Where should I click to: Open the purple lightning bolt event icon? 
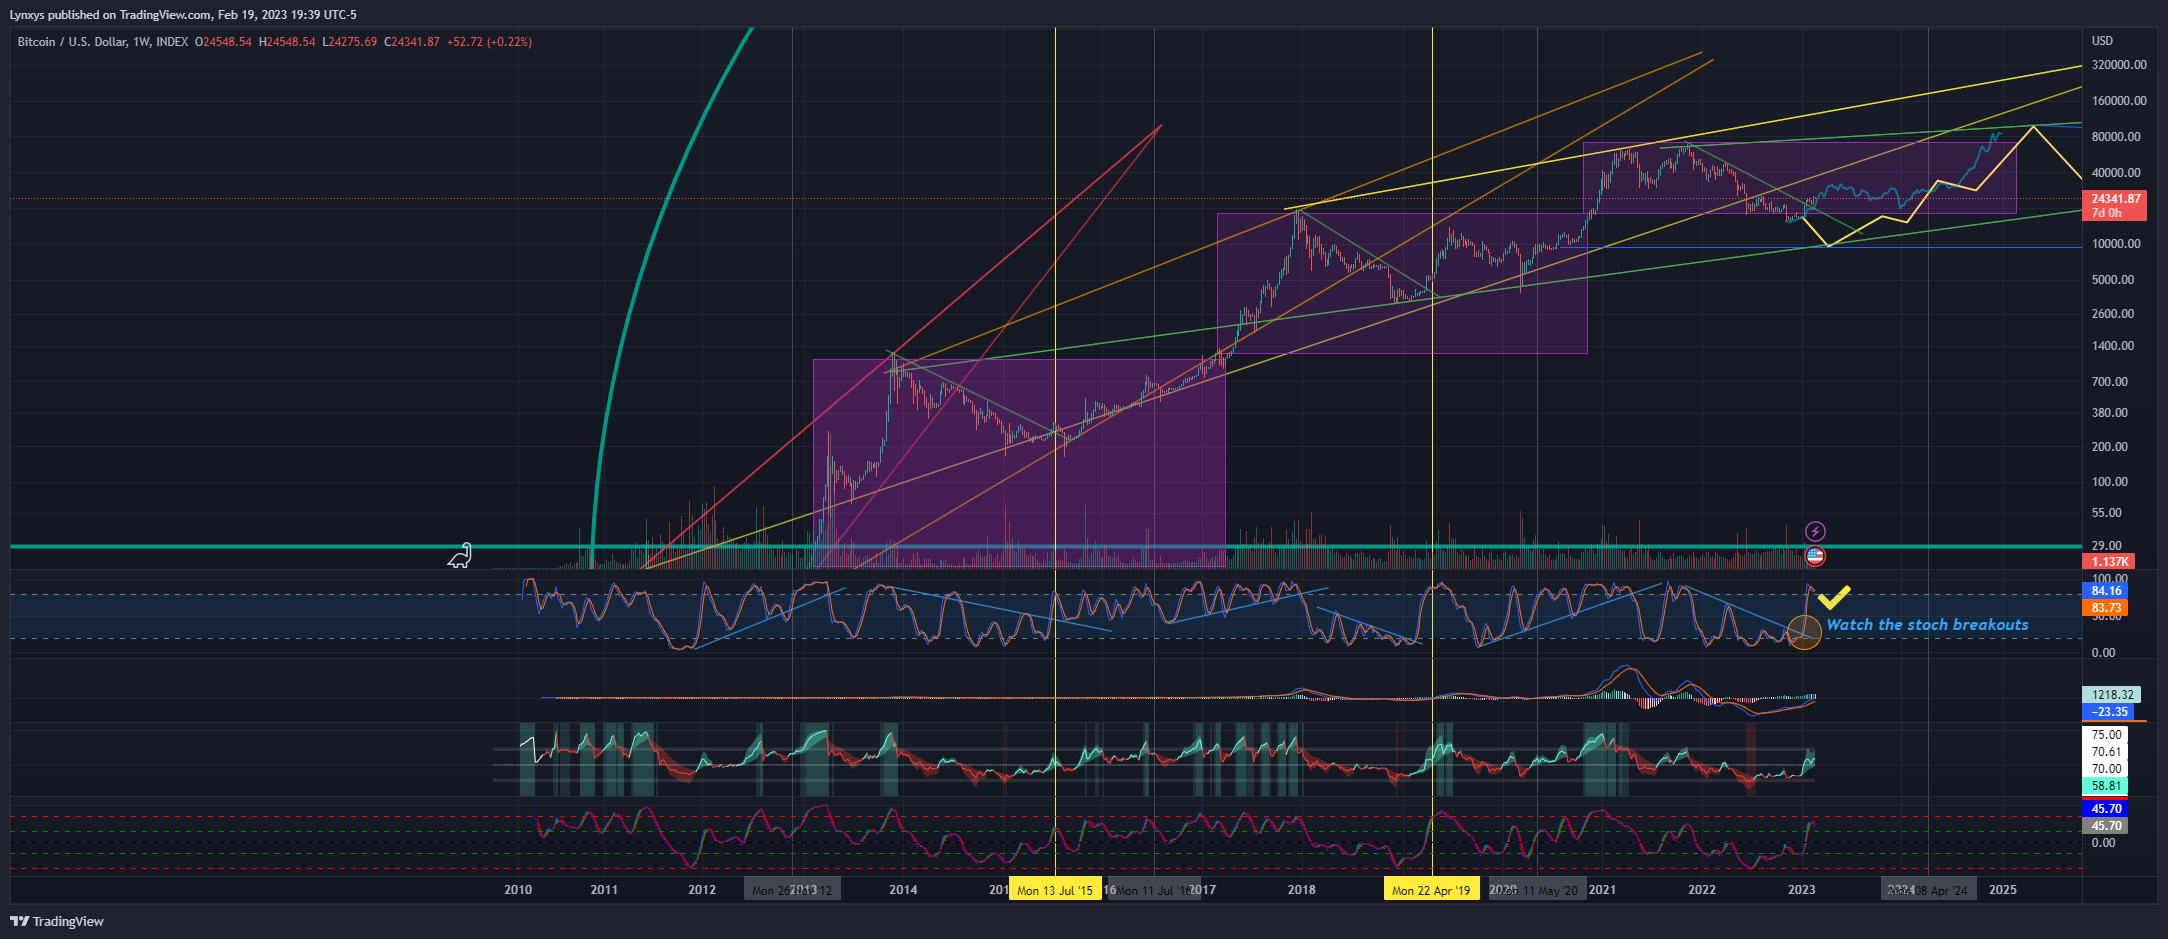click(x=1815, y=531)
